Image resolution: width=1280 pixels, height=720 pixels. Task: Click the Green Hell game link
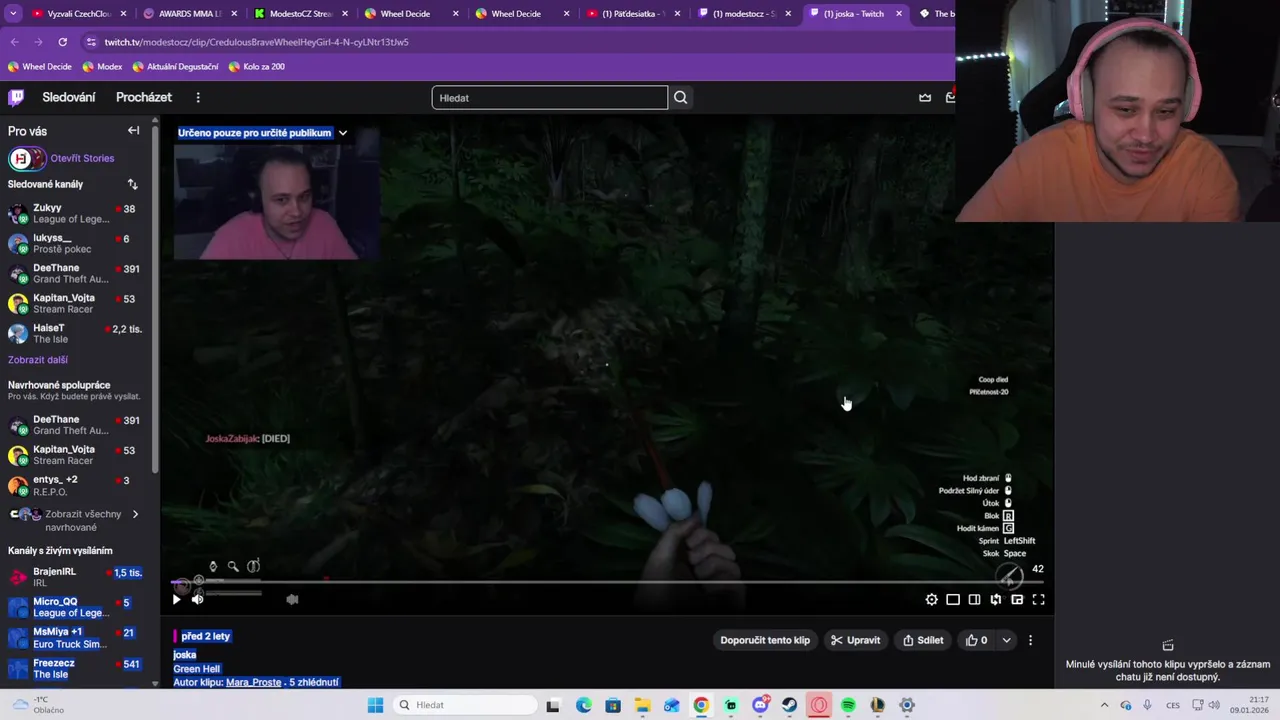click(x=196, y=668)
